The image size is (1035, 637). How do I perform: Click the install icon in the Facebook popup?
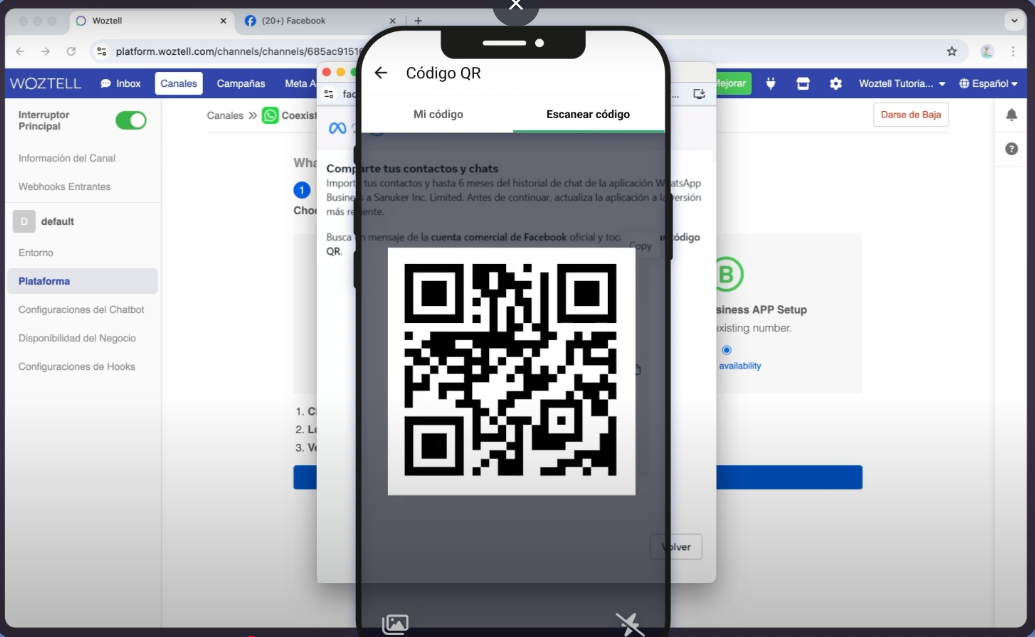699,94
